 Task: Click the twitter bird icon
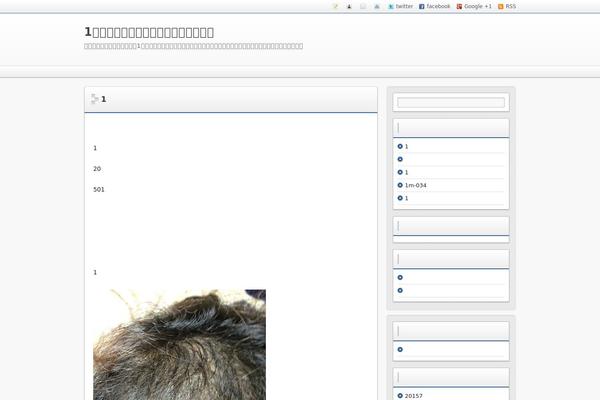(x=391, y=7)
